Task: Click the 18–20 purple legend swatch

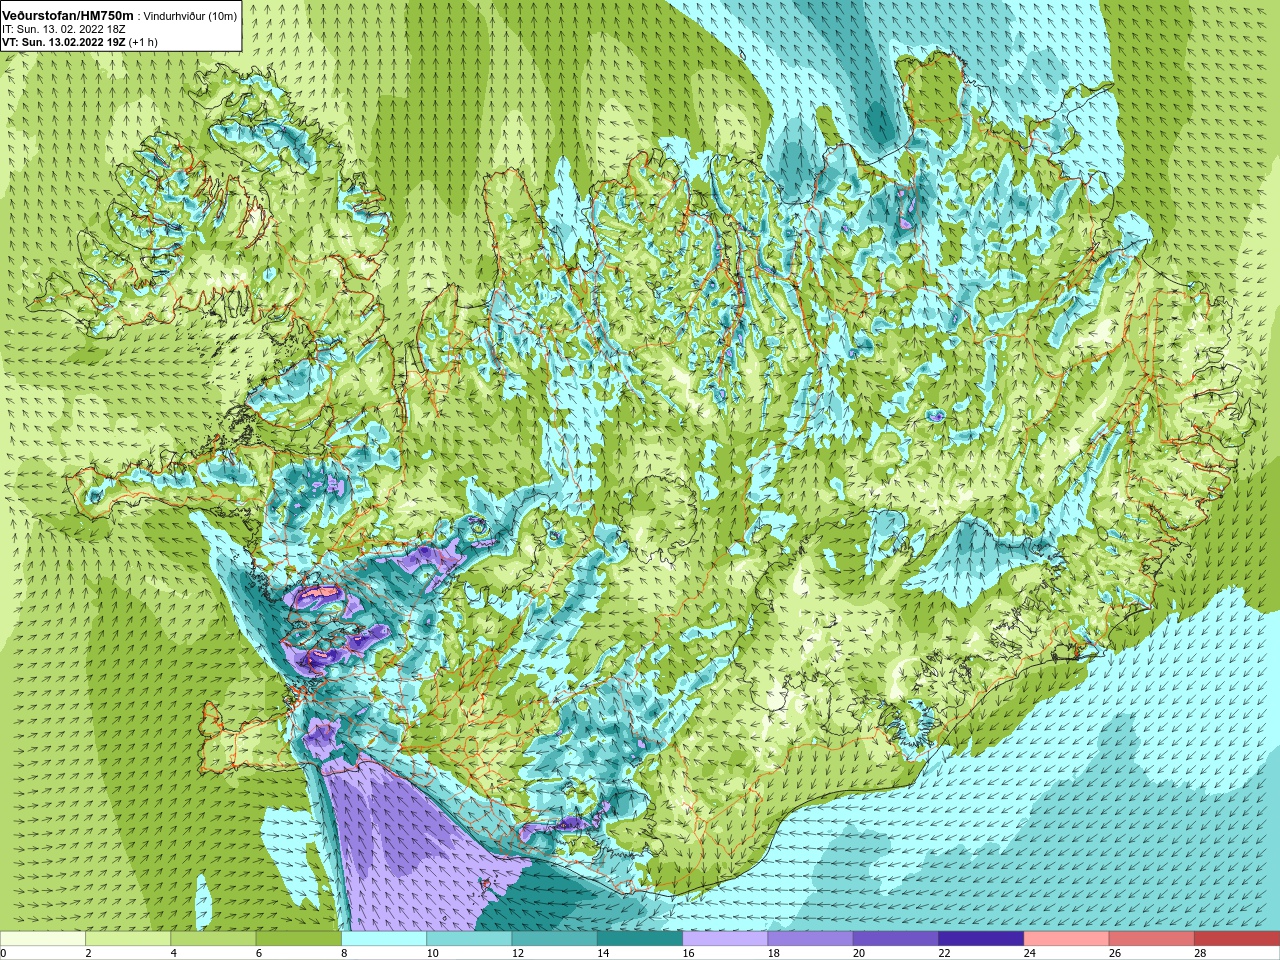Action: (x=811, y=939)
